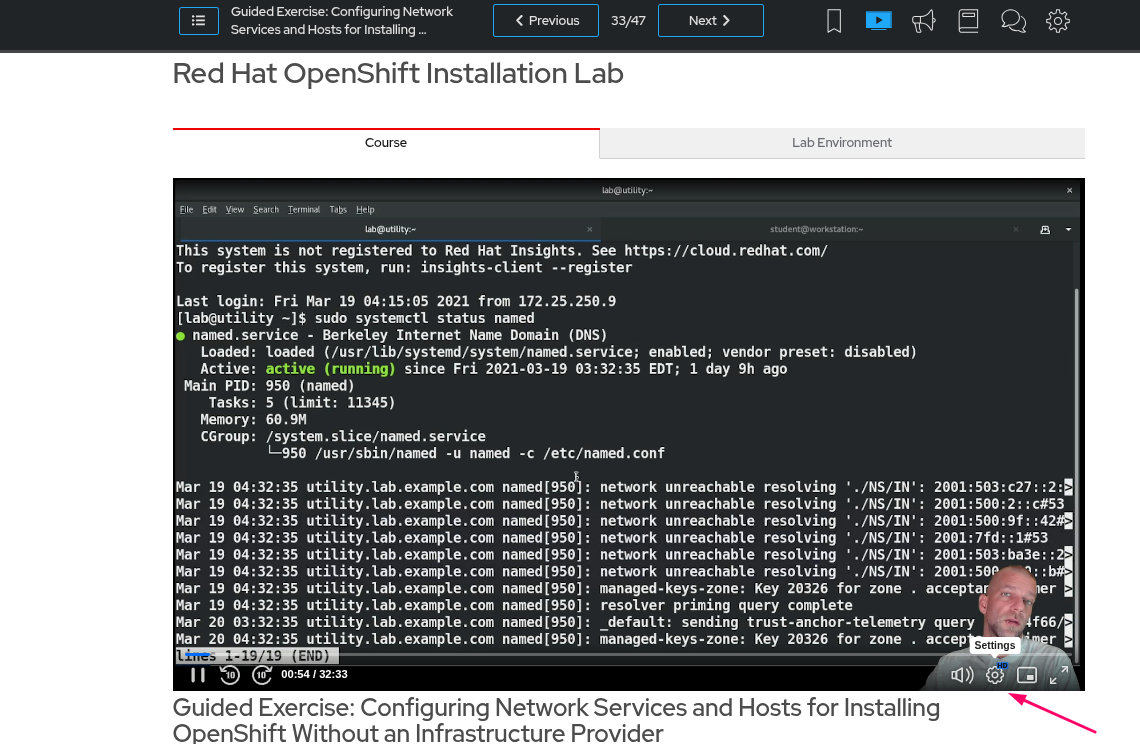The height and width of the screenshot is (744, 1140).
Task: Open the terminal Search menu
Action: 266,209
